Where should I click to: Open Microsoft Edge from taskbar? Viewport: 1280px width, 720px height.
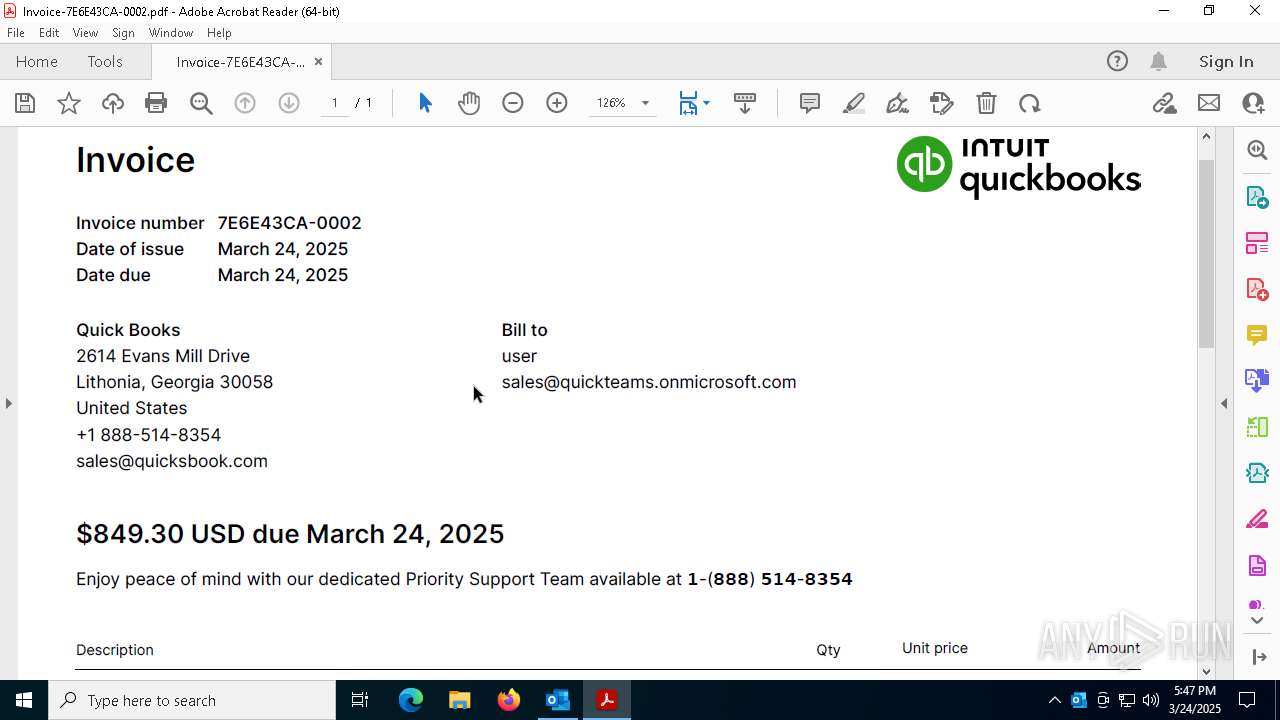point(411,700)
